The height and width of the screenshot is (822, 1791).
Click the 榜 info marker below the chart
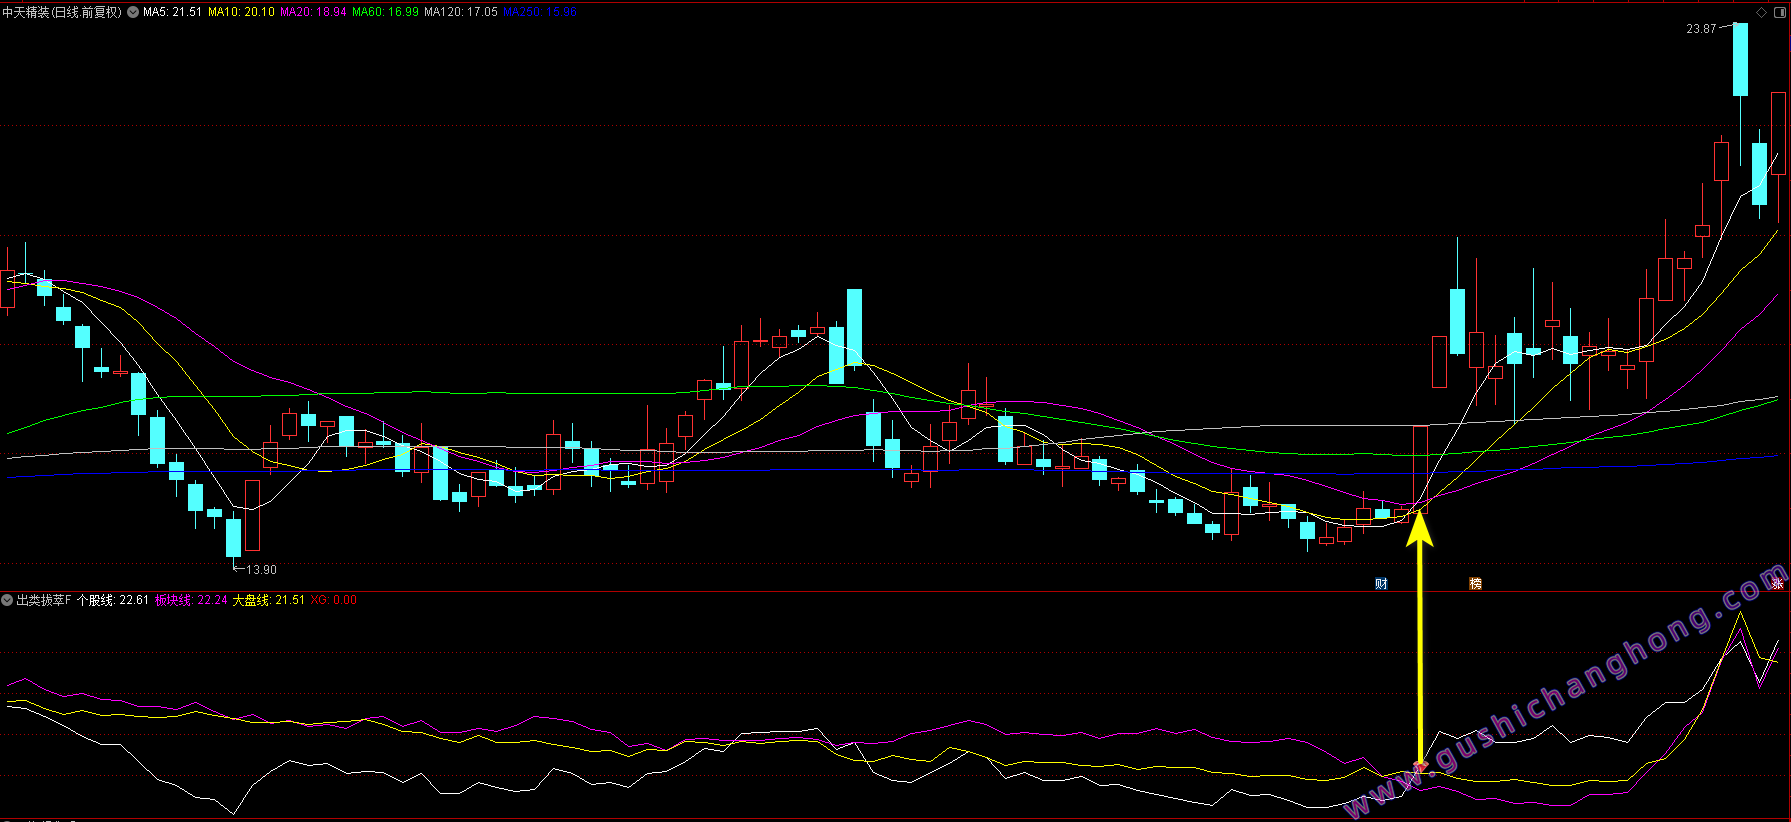(x=1475, y=584)
